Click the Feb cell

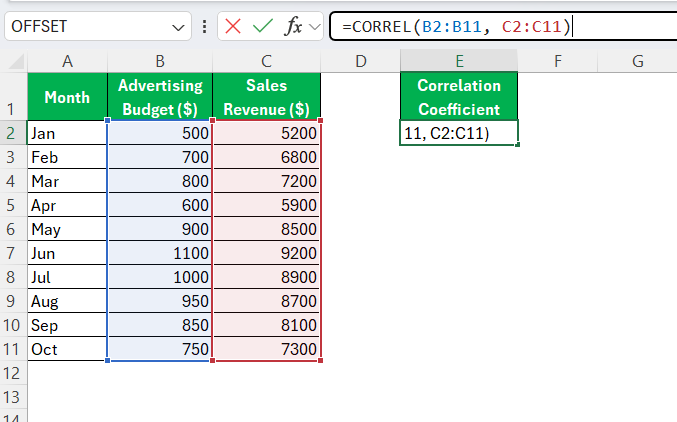[x=67, y=157]
